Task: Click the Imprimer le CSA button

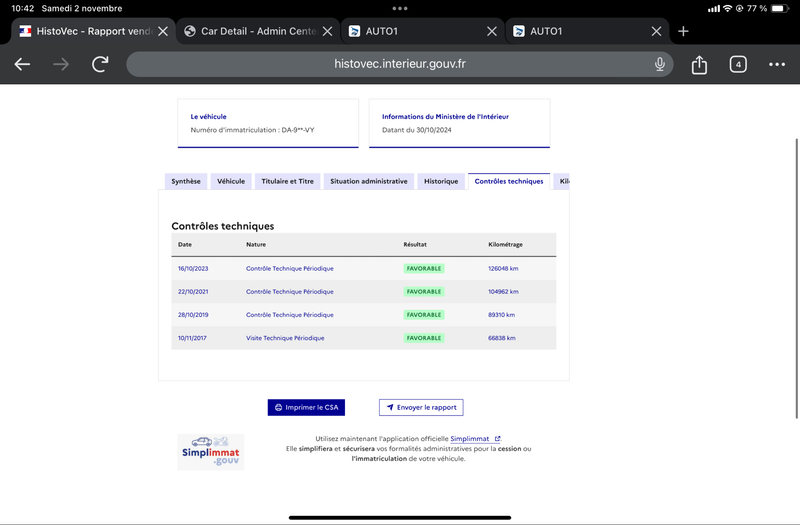Action: click(x=306, y=407)
